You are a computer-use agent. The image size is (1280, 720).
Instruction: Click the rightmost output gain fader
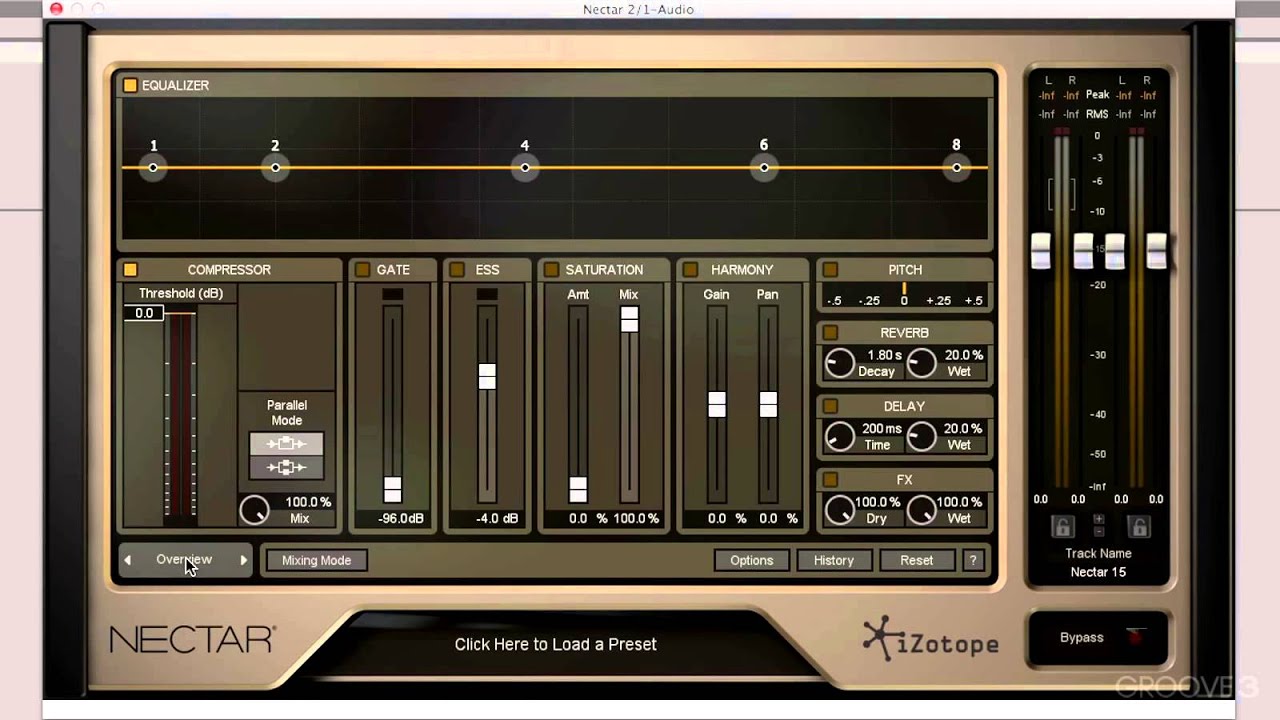tap(1157, 250)
